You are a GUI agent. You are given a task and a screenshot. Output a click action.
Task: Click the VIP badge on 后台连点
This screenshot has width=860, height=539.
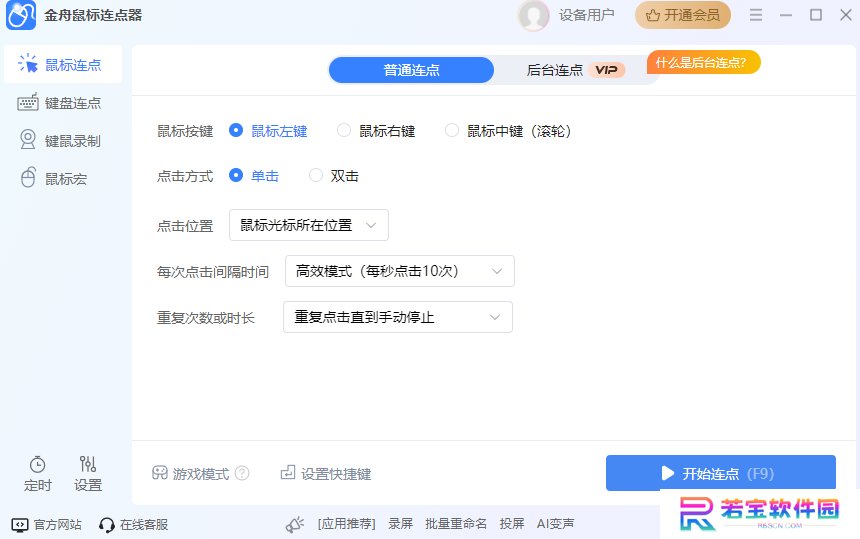(x=607, y=70)
